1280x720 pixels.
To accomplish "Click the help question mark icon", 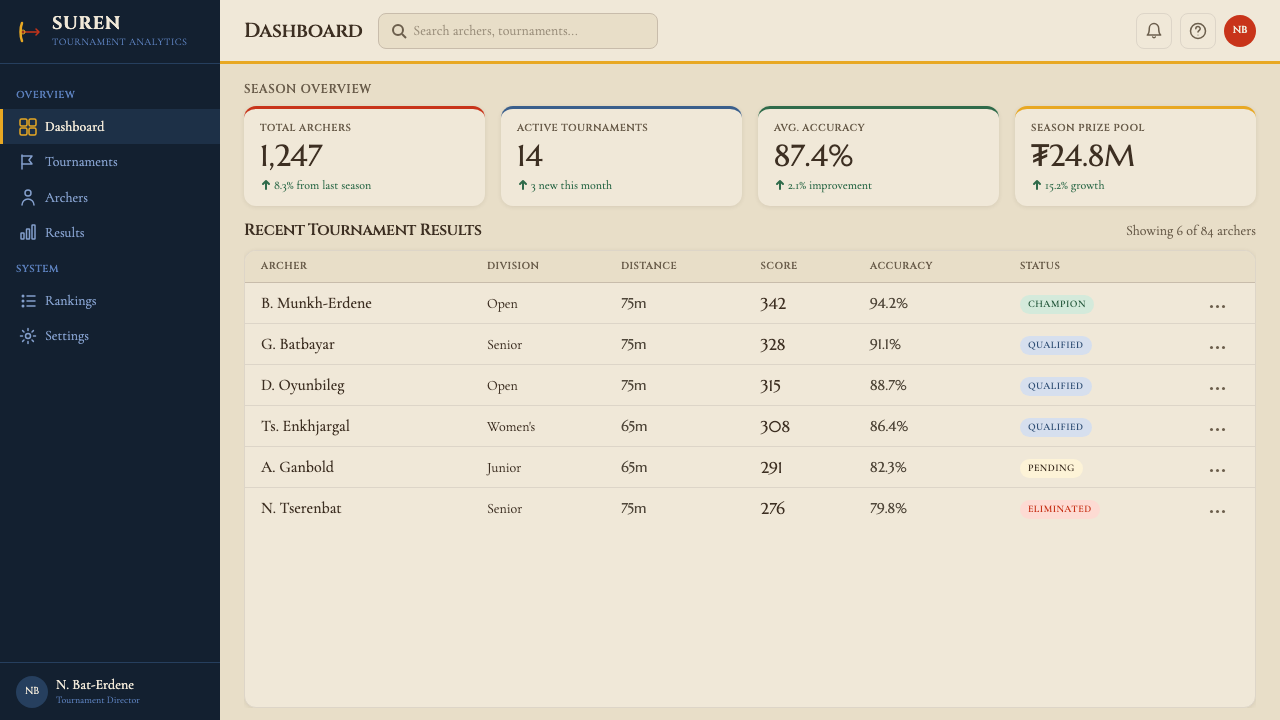I will pyautogui.click(x=1198, y=31).
